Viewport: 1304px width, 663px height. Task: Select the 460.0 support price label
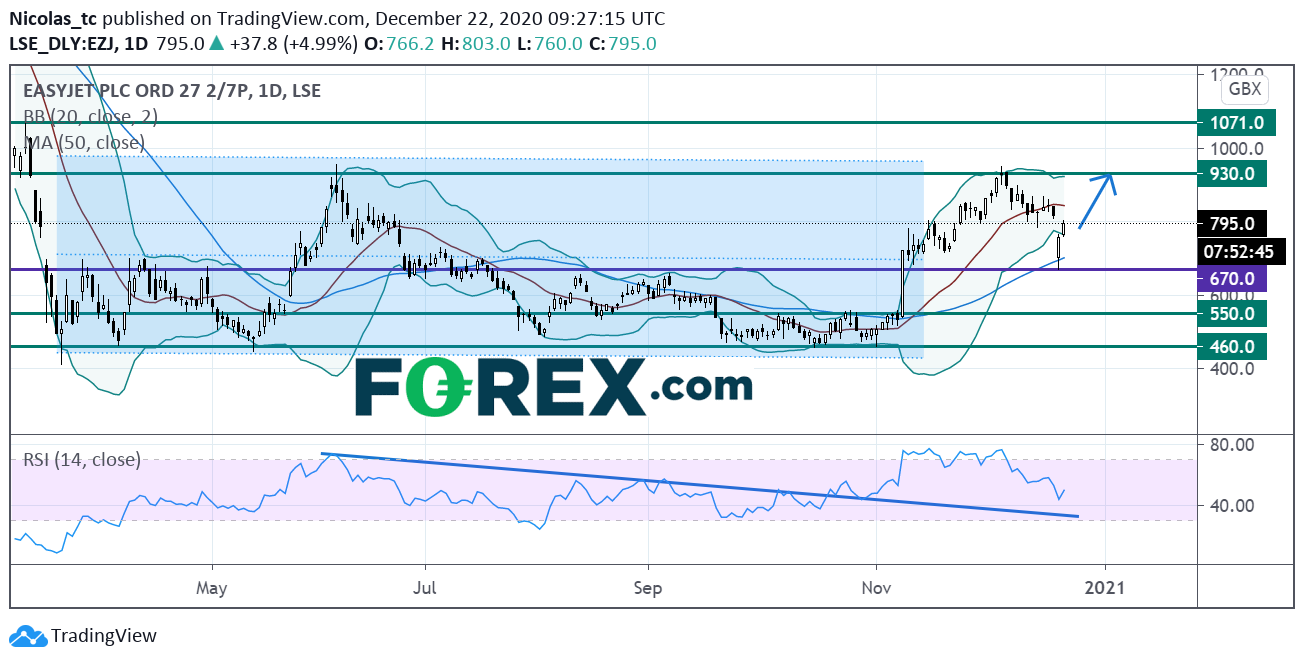coord(1232,347)
